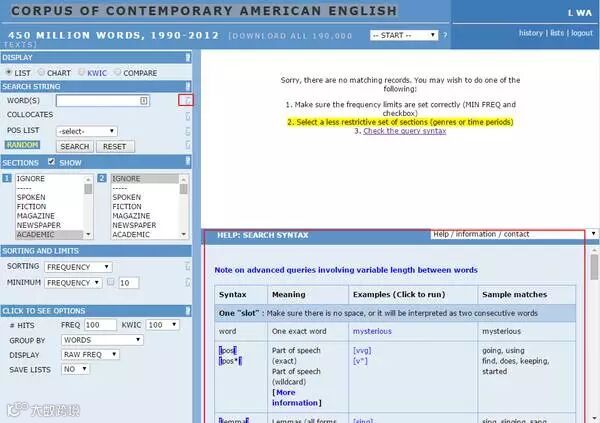This screenshot has width=600, height=423.
Task: Click the help panel vertical scrollbar thumb
Action: (x=594, y=267)
